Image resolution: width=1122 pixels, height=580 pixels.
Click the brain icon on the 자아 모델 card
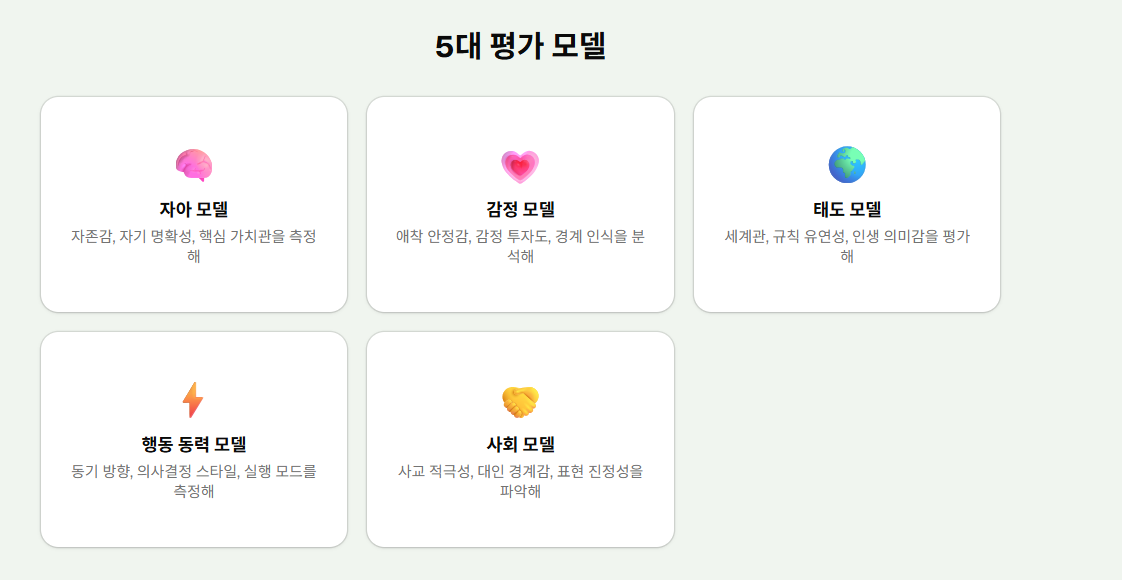[192, 161]
